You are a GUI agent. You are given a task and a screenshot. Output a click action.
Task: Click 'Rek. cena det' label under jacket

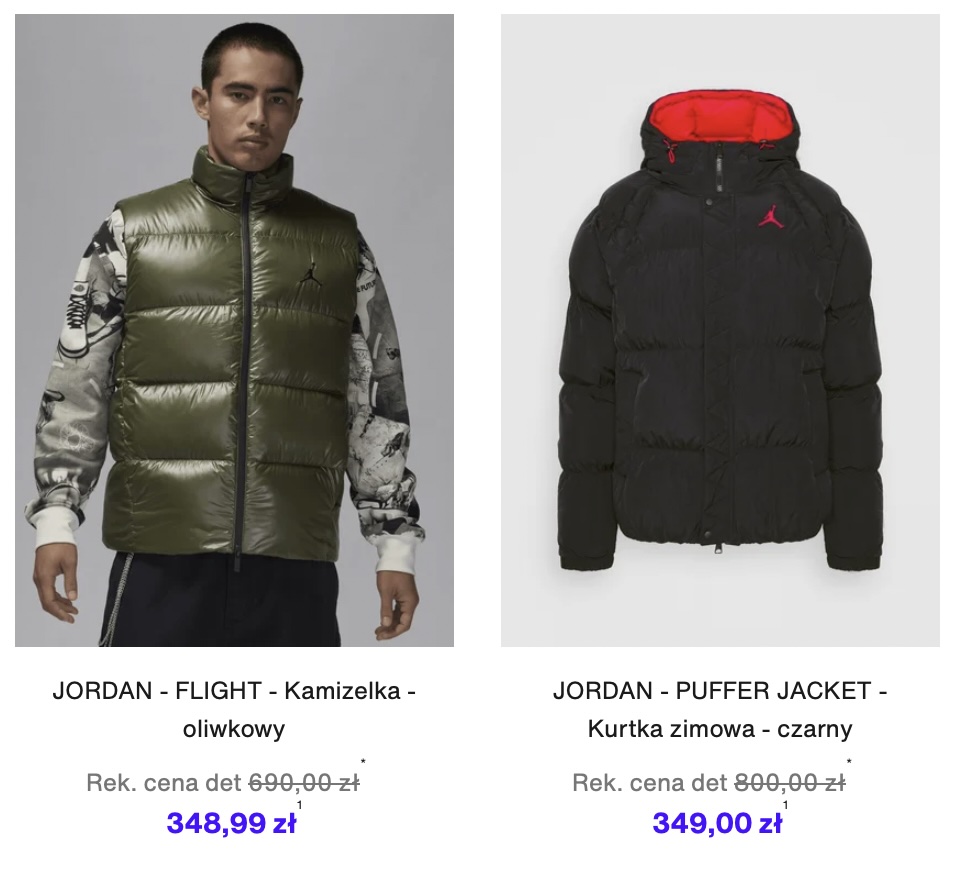650,782
